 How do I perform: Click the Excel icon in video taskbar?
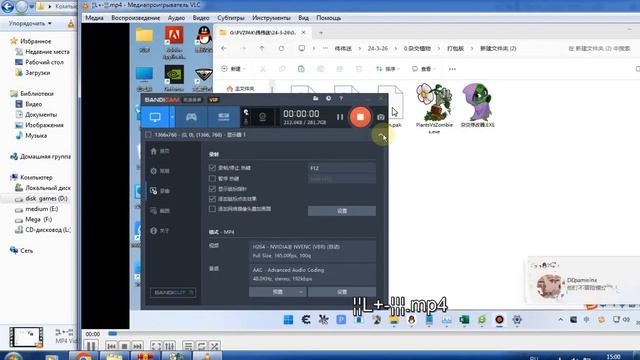click(x=464, y=320)
